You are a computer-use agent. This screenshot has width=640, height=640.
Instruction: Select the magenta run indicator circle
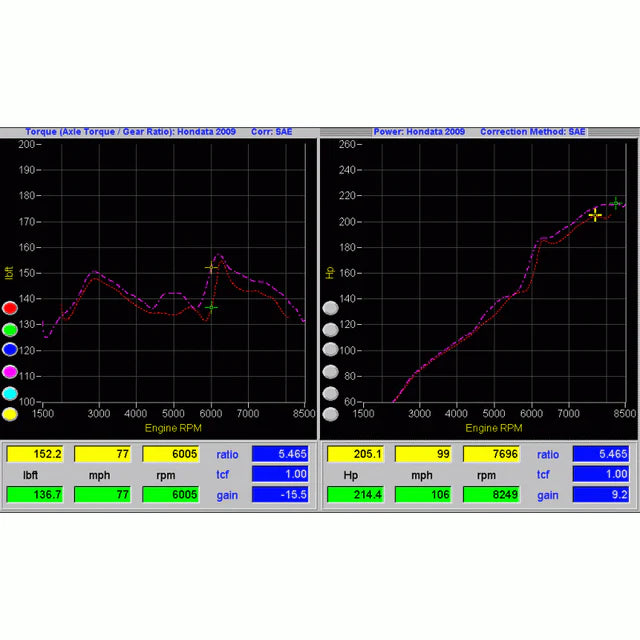10,371
